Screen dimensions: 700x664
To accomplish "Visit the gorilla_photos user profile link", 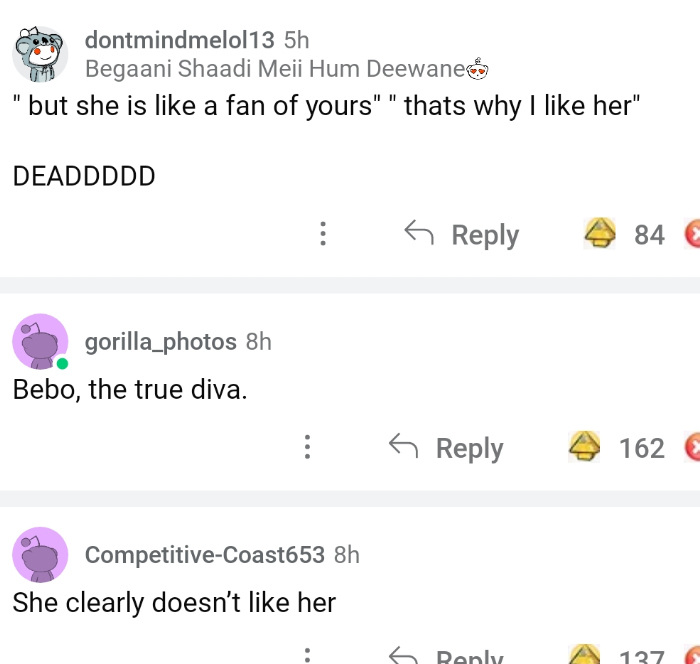I will [161, 341].
